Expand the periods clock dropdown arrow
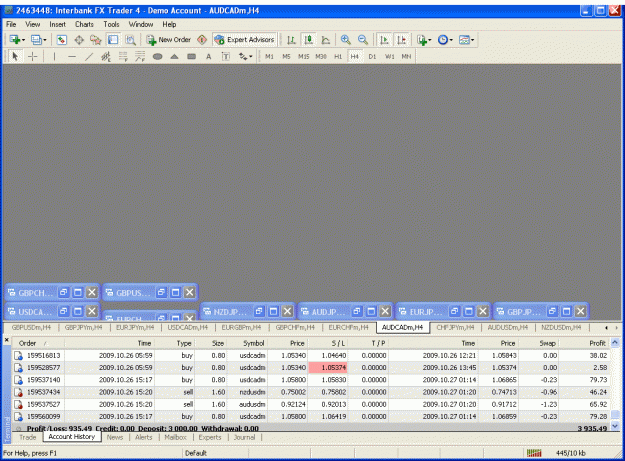Viewport: 625px width, 461px height. tap(451, 40)
